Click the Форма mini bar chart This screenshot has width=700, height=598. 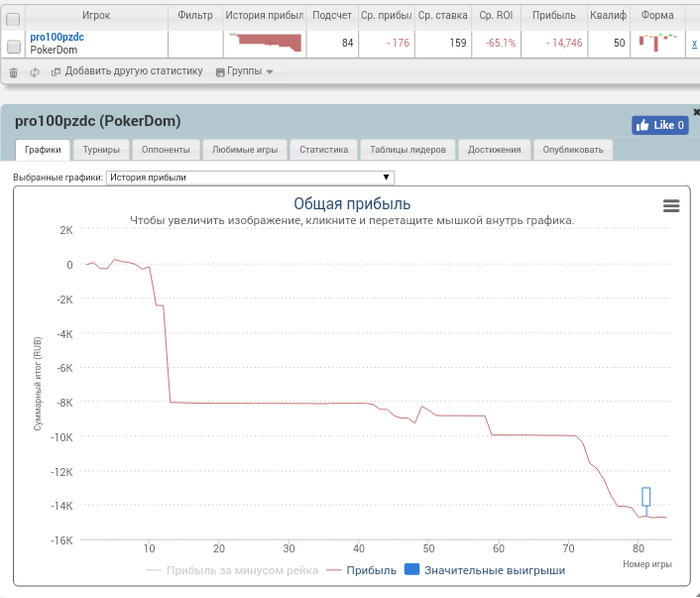(x=658, y=43)
